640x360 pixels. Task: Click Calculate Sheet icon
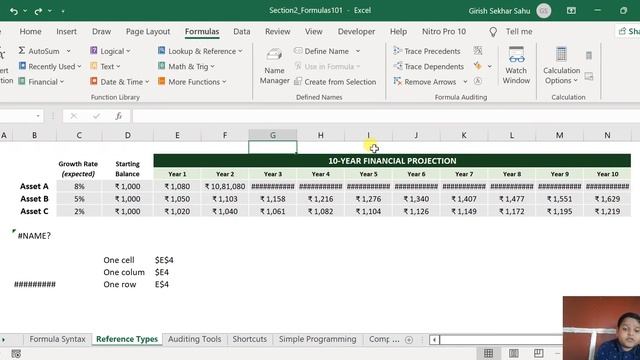click(589, 76)
